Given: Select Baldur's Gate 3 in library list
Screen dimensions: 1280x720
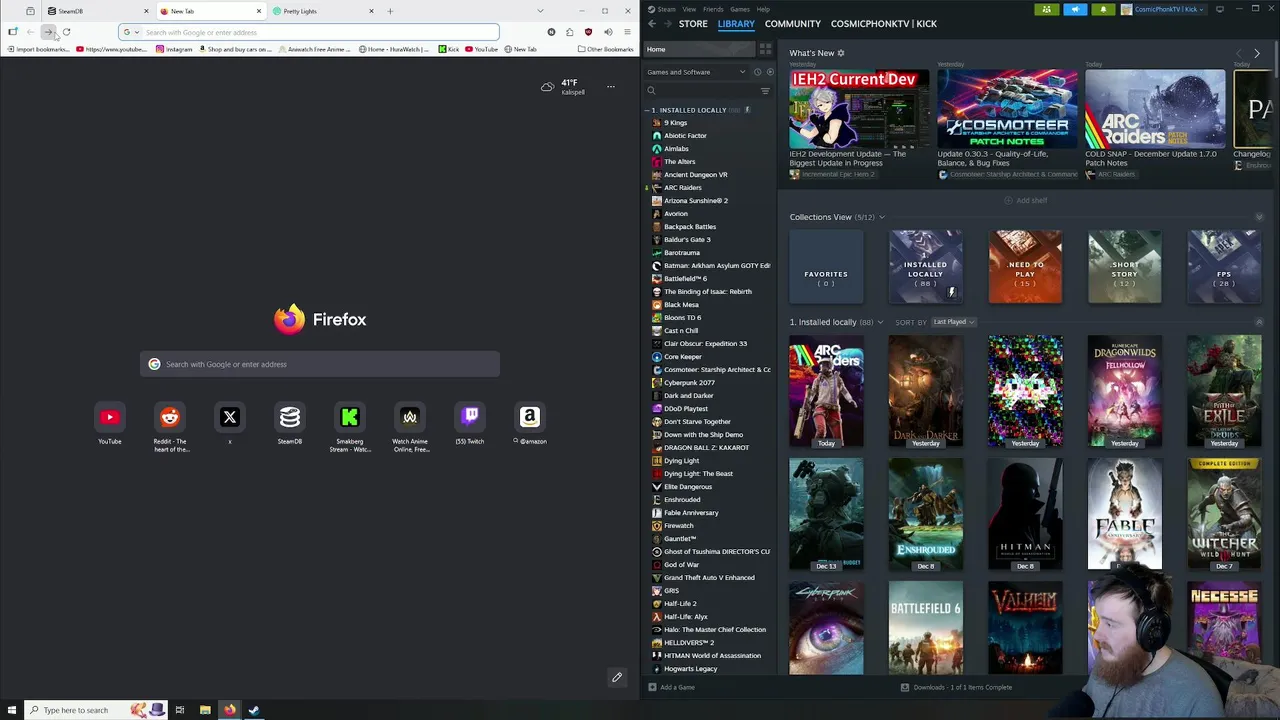Looking at the screenshot, I should [687, 240].
